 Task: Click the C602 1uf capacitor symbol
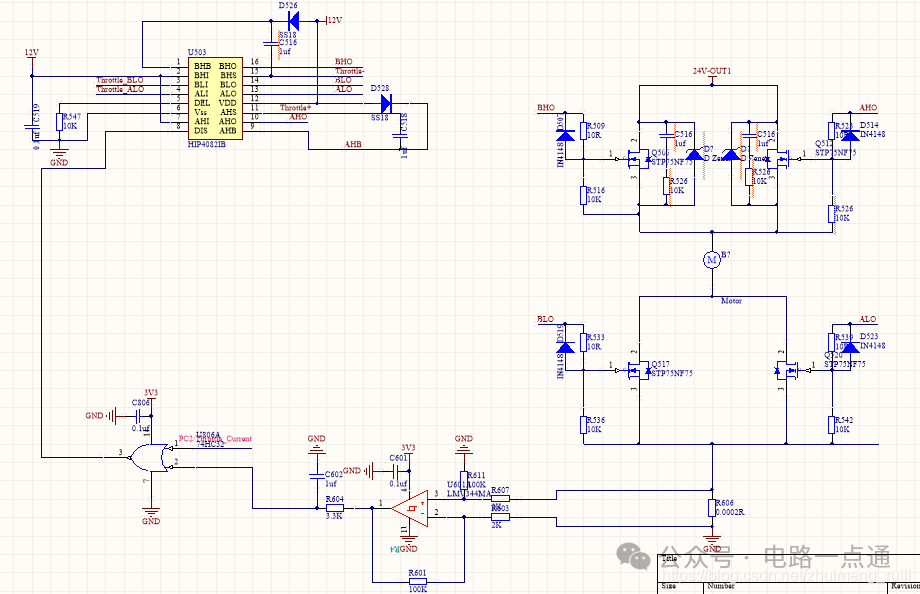pos(317,476)
